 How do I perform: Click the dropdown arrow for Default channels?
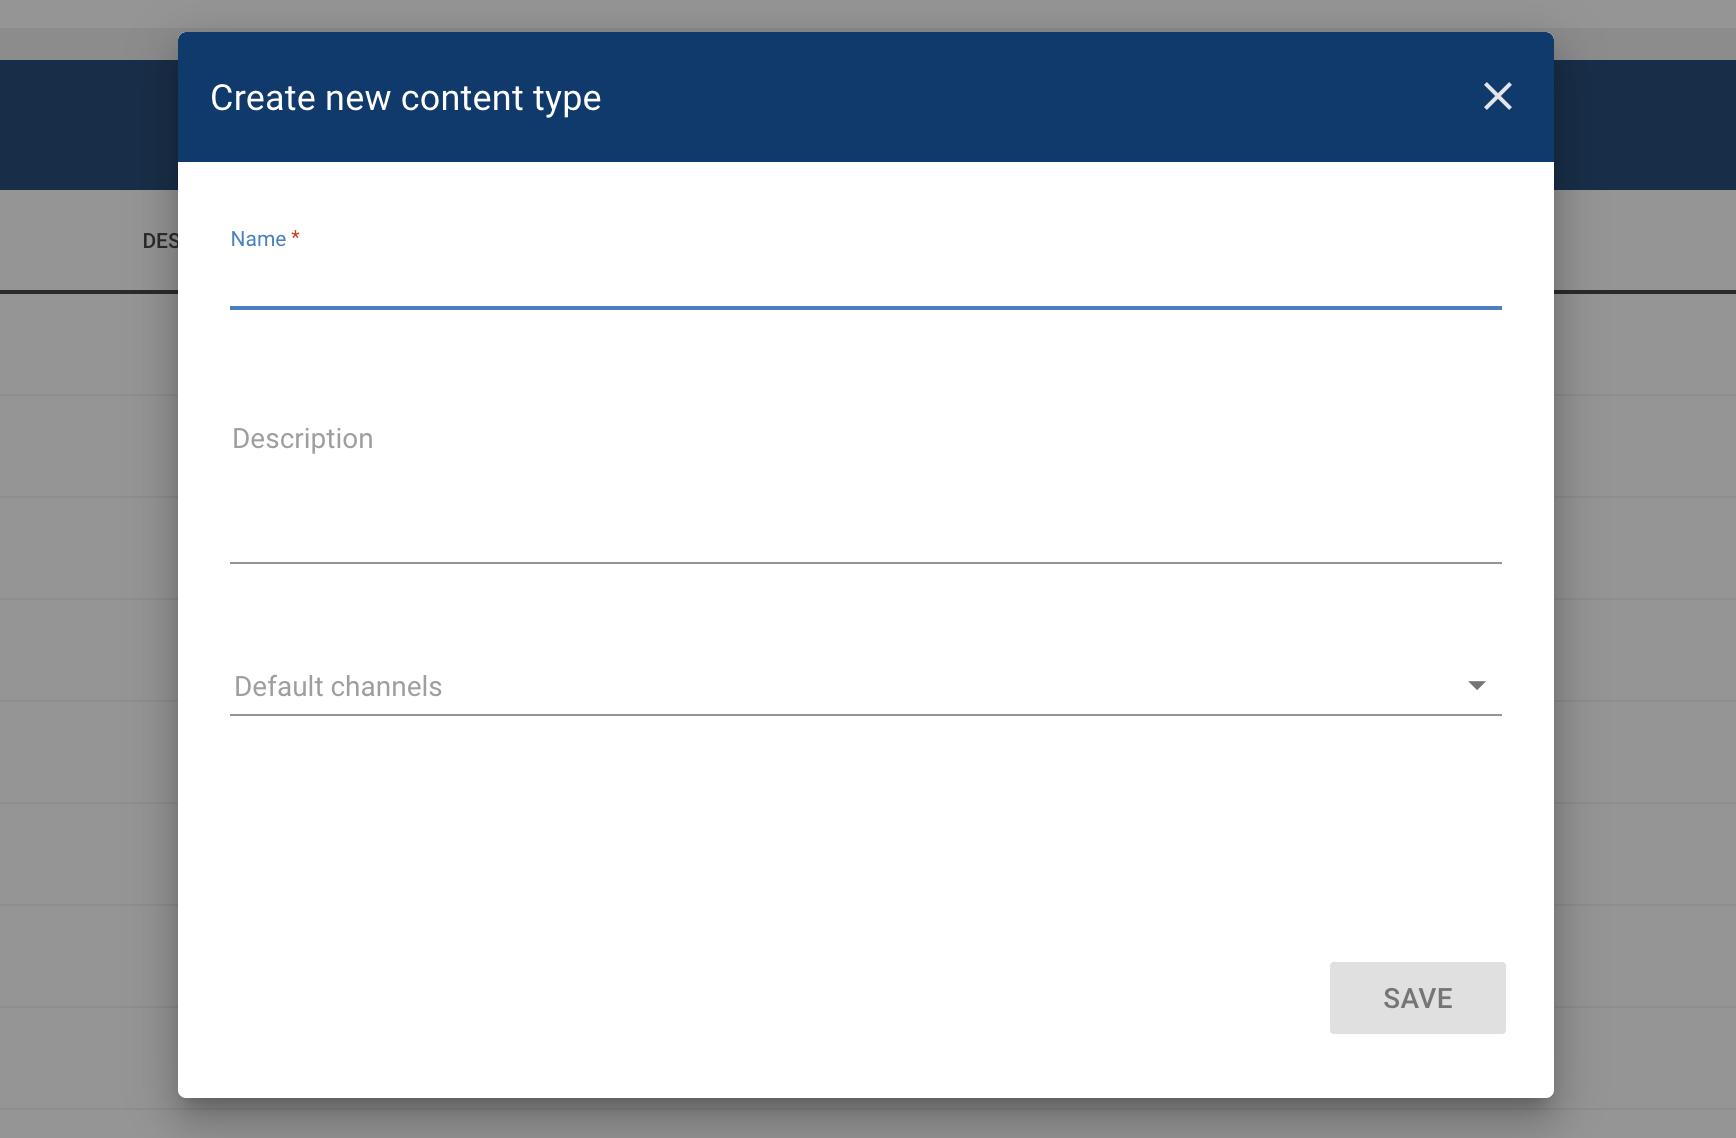click(1477, 686)
